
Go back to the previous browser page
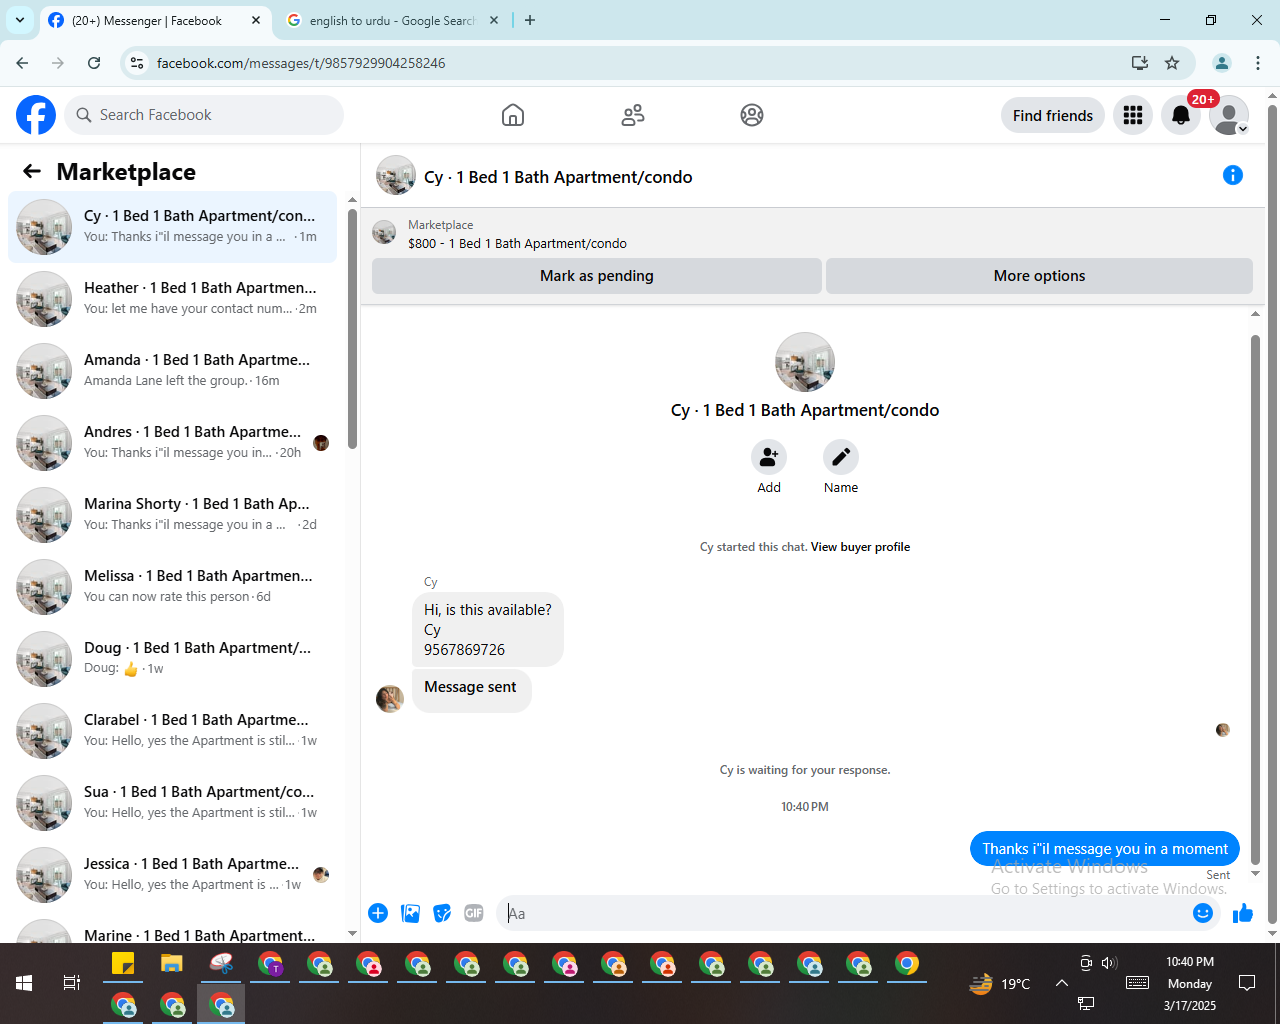click(22, 63)
